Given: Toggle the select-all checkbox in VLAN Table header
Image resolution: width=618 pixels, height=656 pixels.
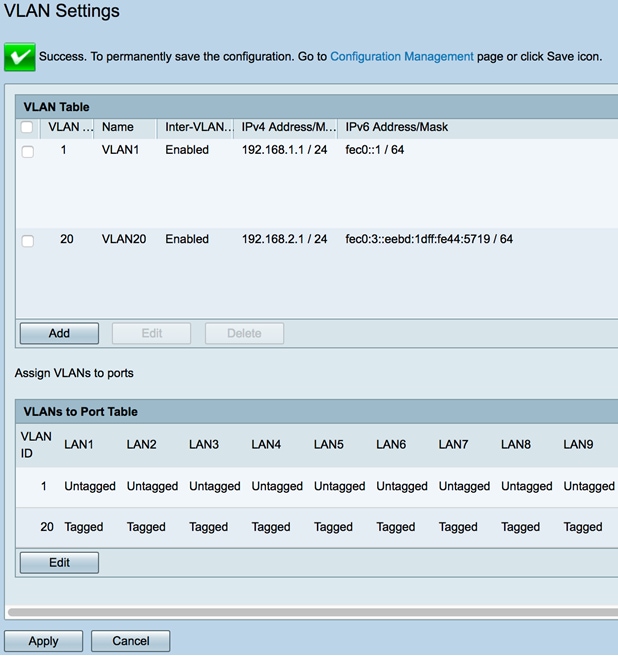Looking at the screenshot, I should [27, 127].
